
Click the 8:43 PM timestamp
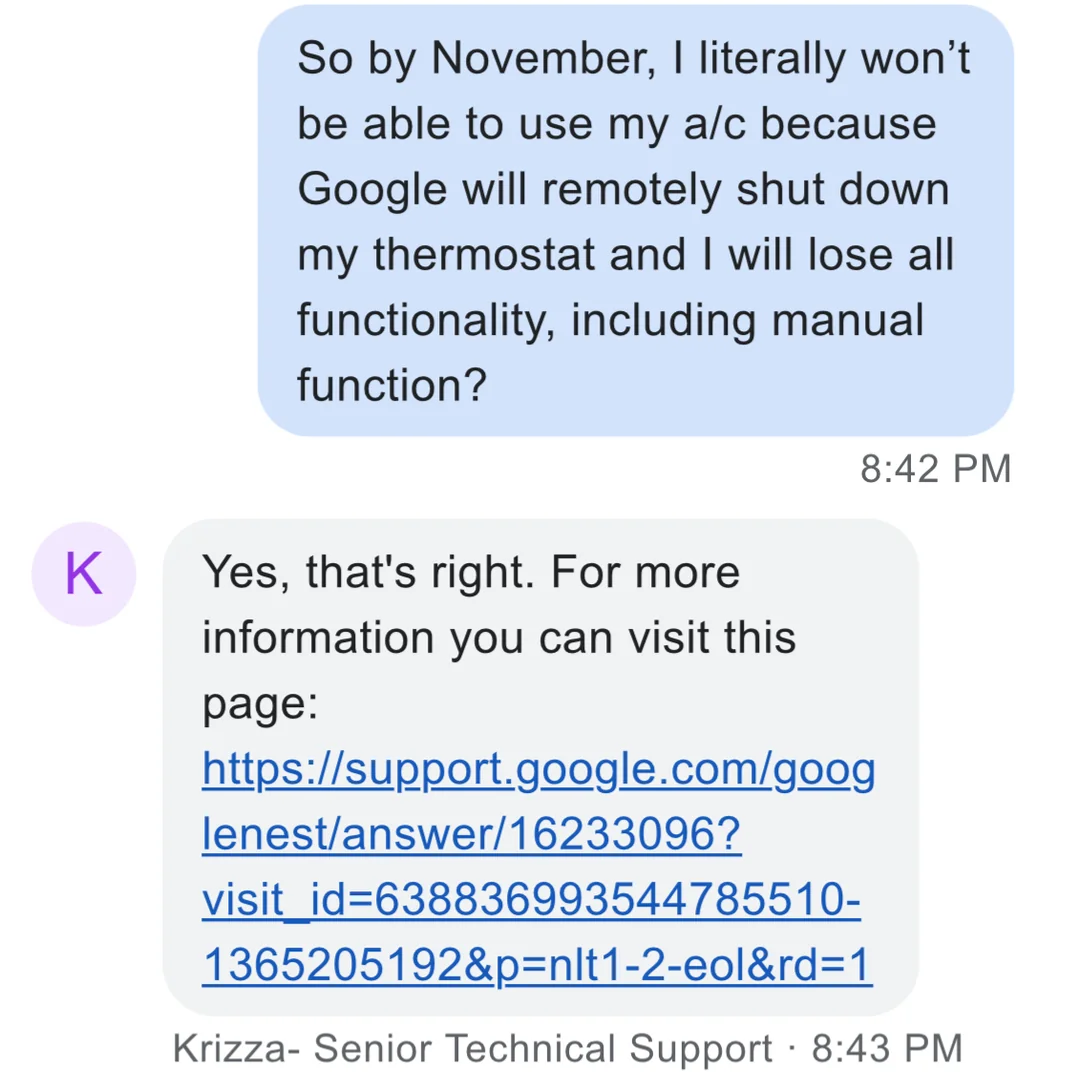coord(886,1049)
